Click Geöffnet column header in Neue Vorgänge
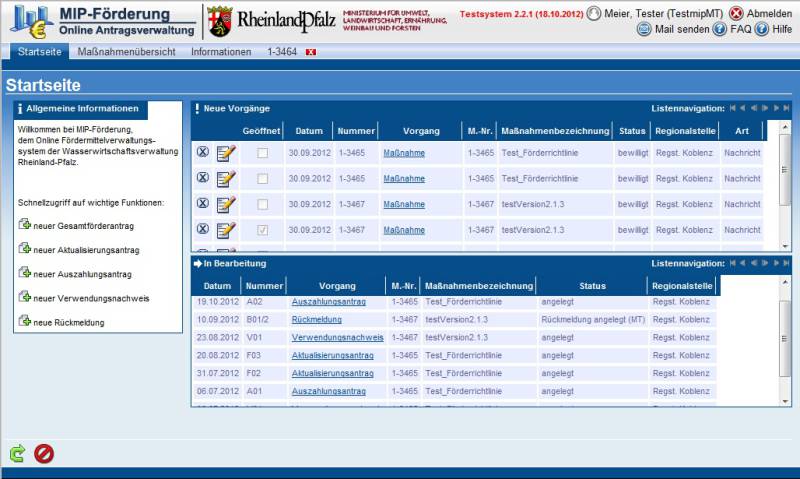The image size is (800, 479). pos(261,131)
